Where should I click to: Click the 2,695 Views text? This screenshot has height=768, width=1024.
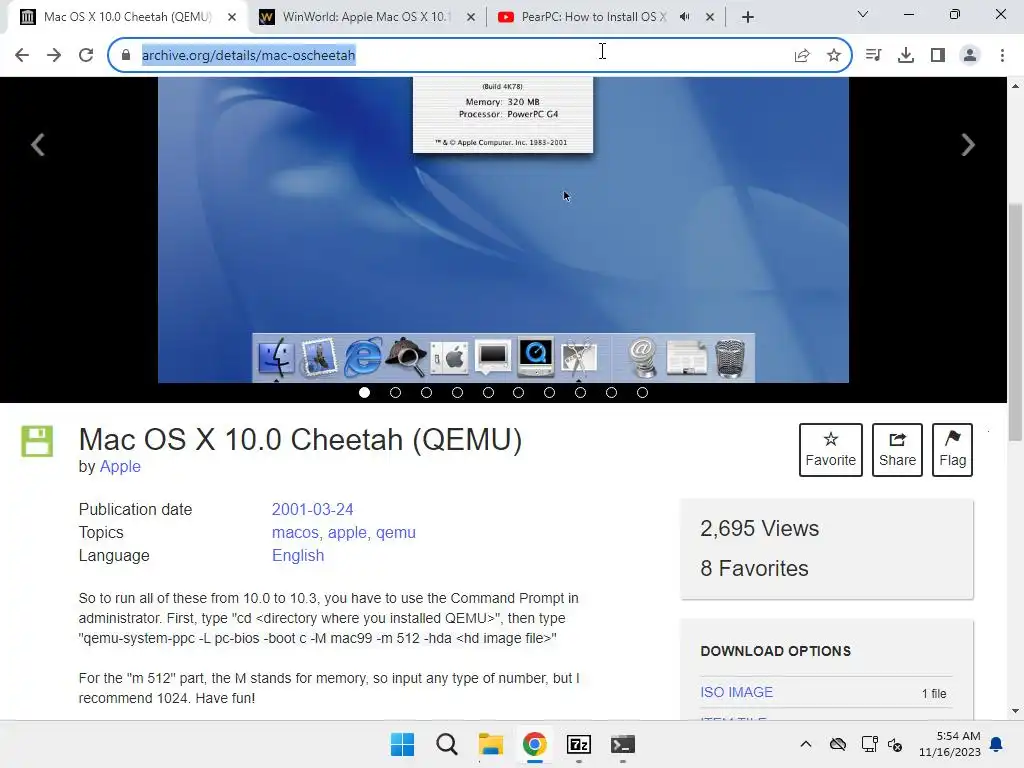[x=760, y=528]
